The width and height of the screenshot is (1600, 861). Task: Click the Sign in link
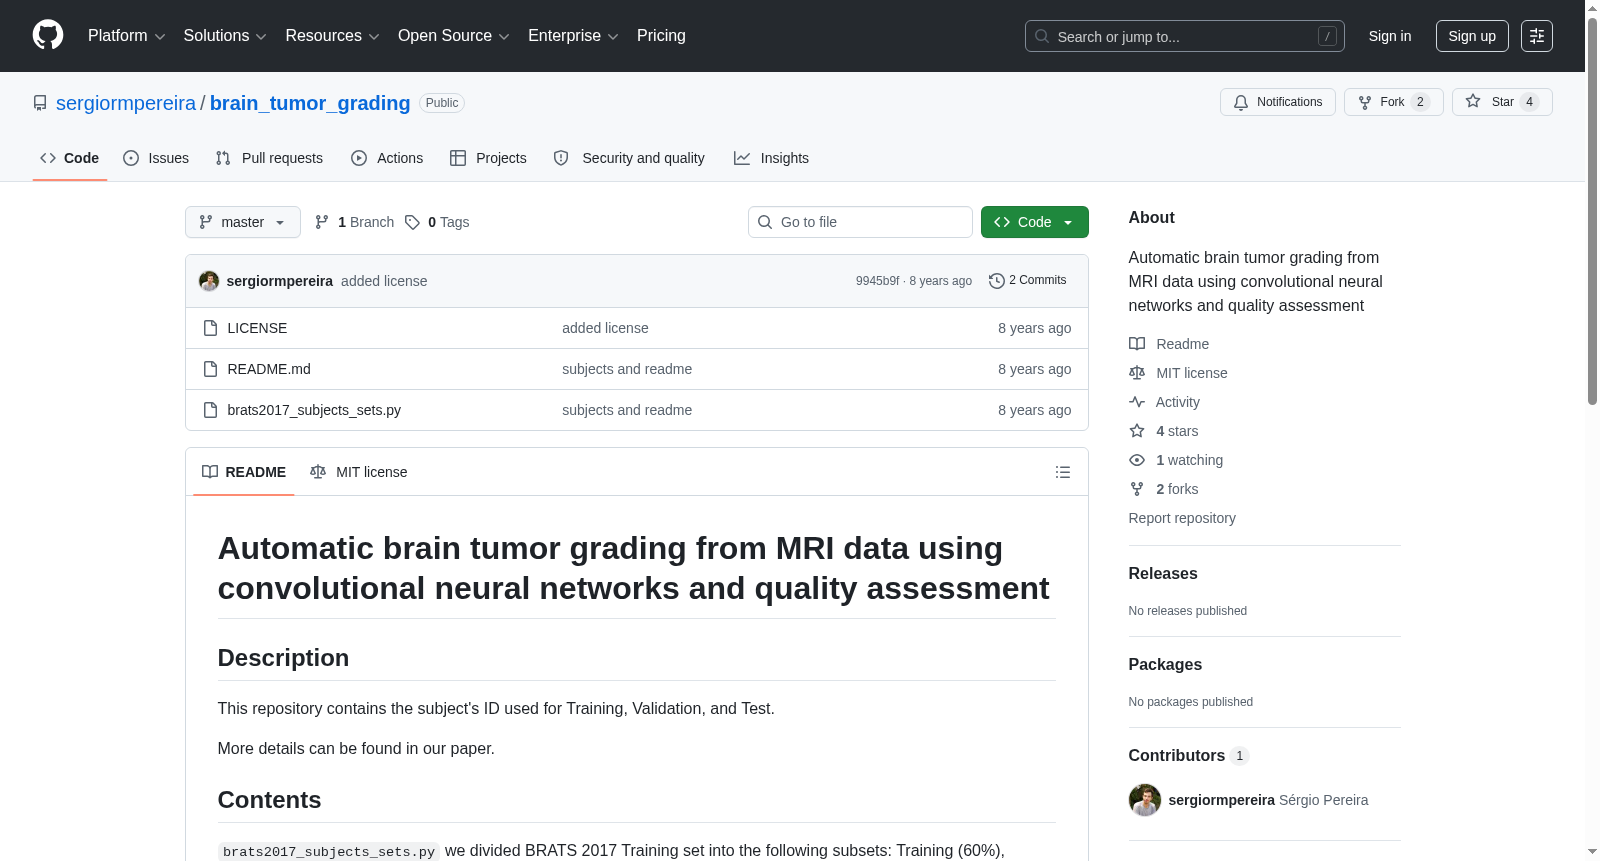click(1390, 36)
